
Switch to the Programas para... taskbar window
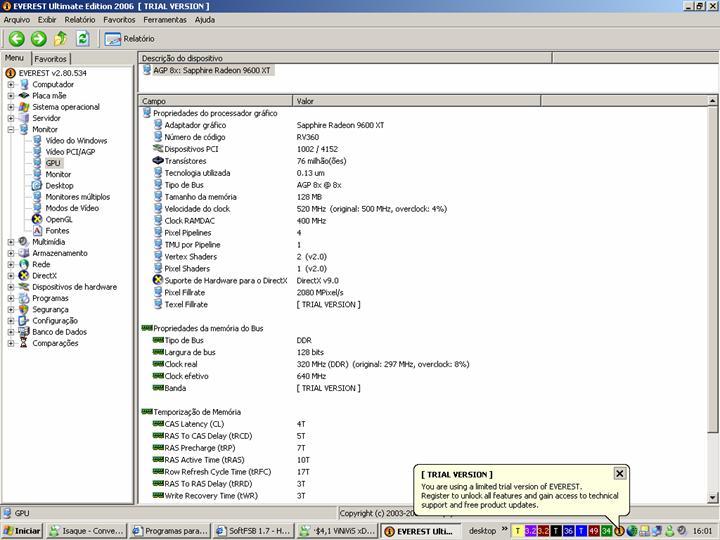170,531
